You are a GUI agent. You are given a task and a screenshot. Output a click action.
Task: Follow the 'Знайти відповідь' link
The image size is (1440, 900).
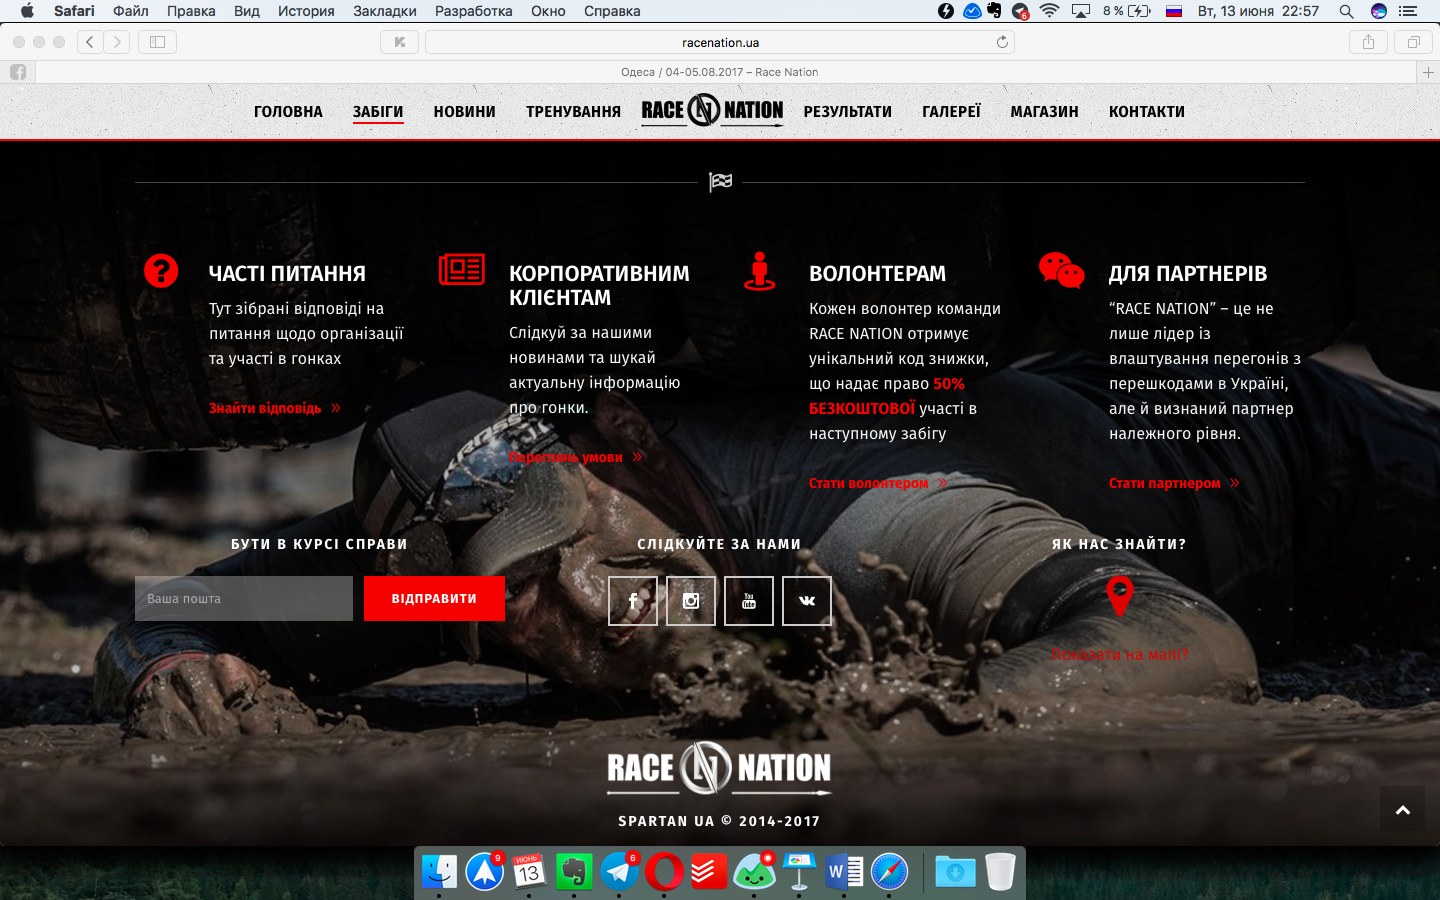[274, 408]
